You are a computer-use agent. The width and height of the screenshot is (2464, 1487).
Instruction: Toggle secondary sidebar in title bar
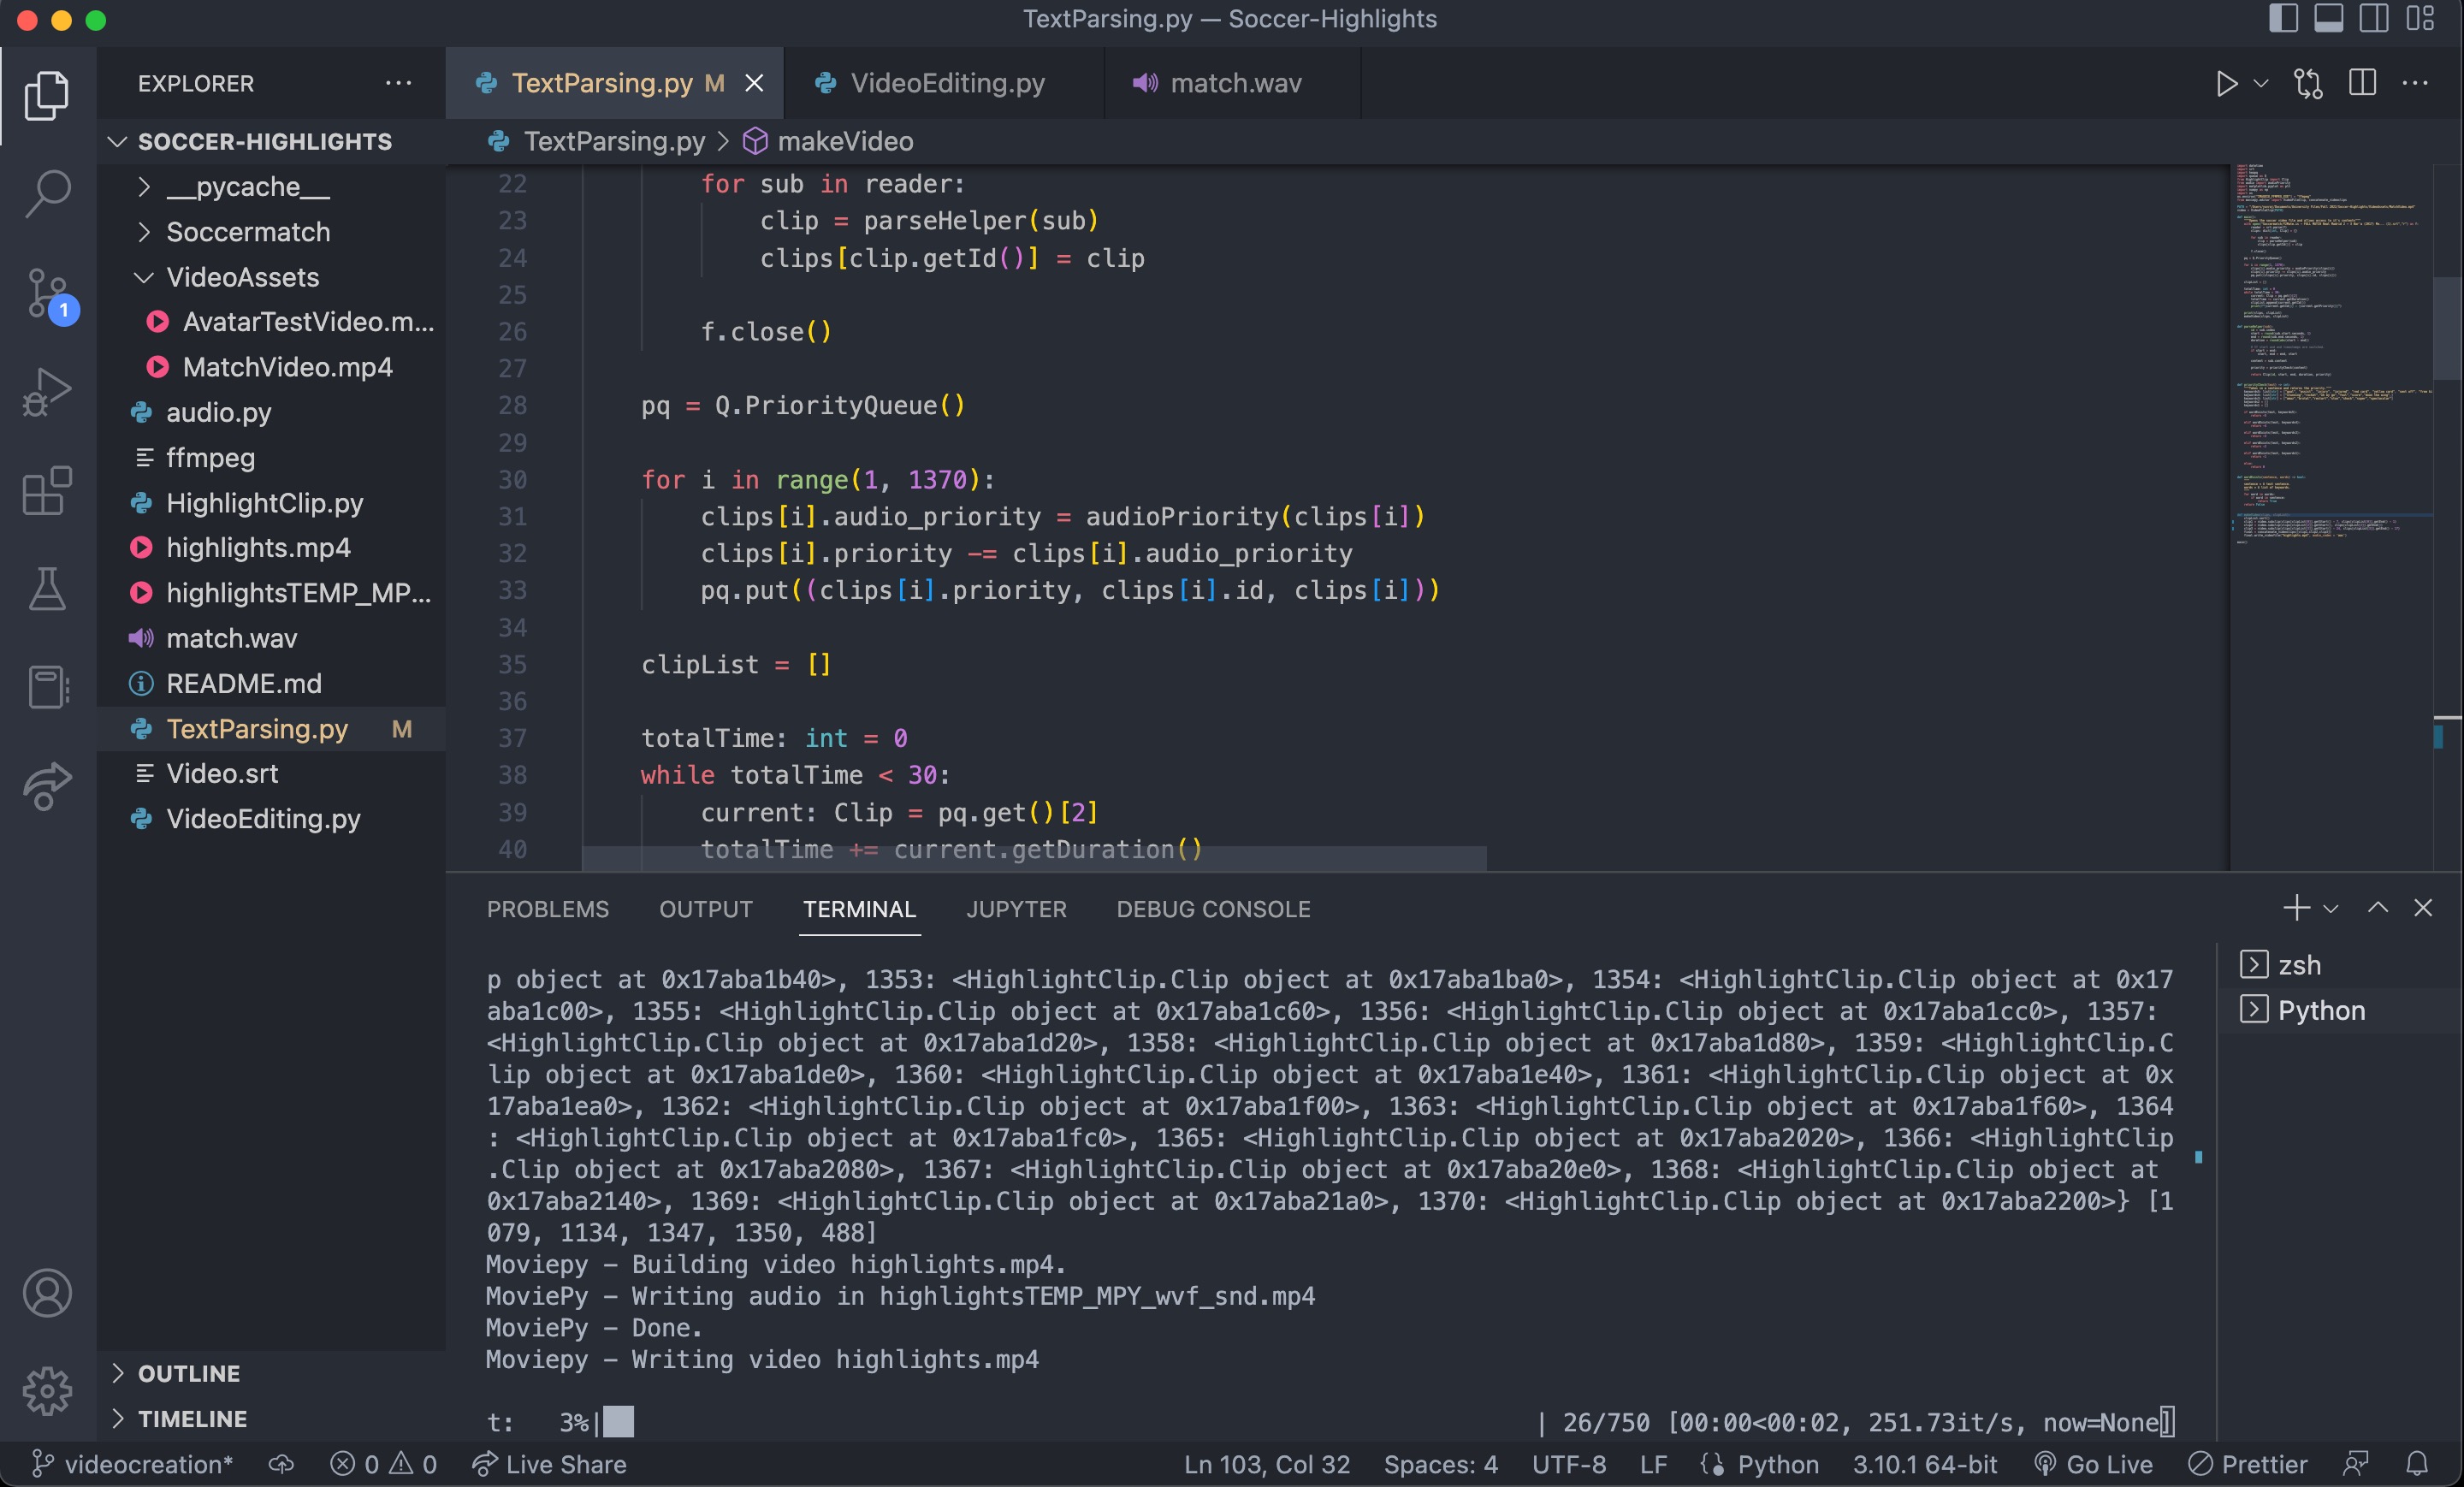click(2374, 19)
